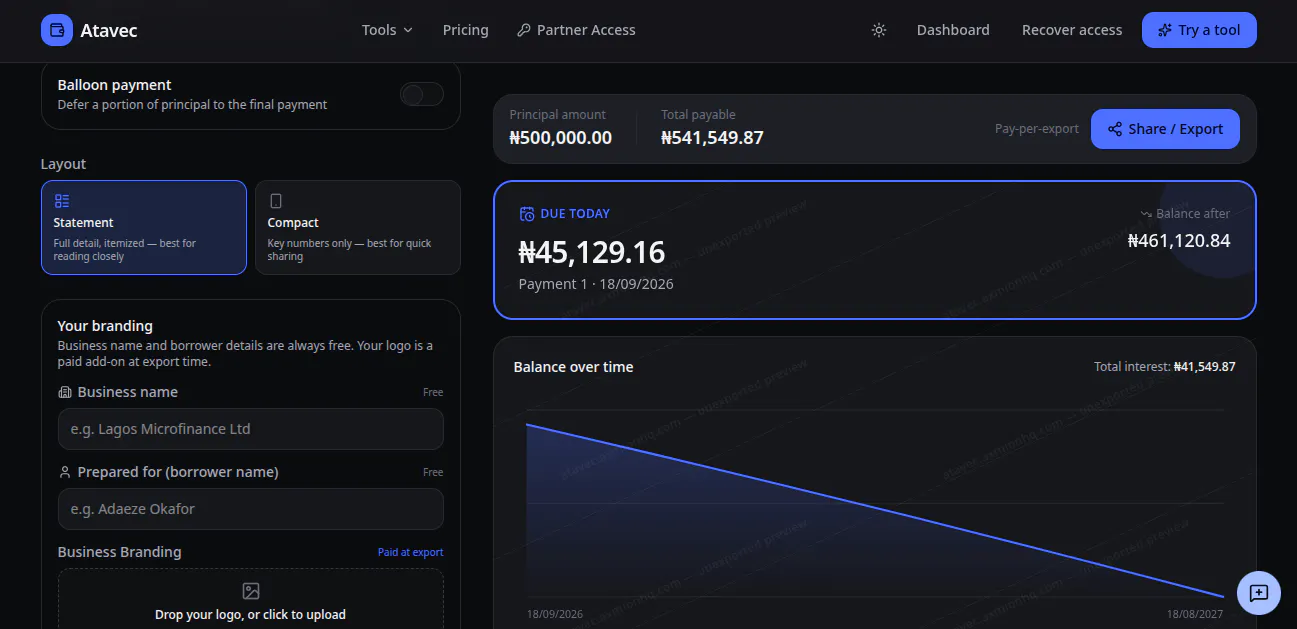Click the Payment 1 · 18/09/2026 text
This screenshot has height=629, width=1297.
point(596,284)
